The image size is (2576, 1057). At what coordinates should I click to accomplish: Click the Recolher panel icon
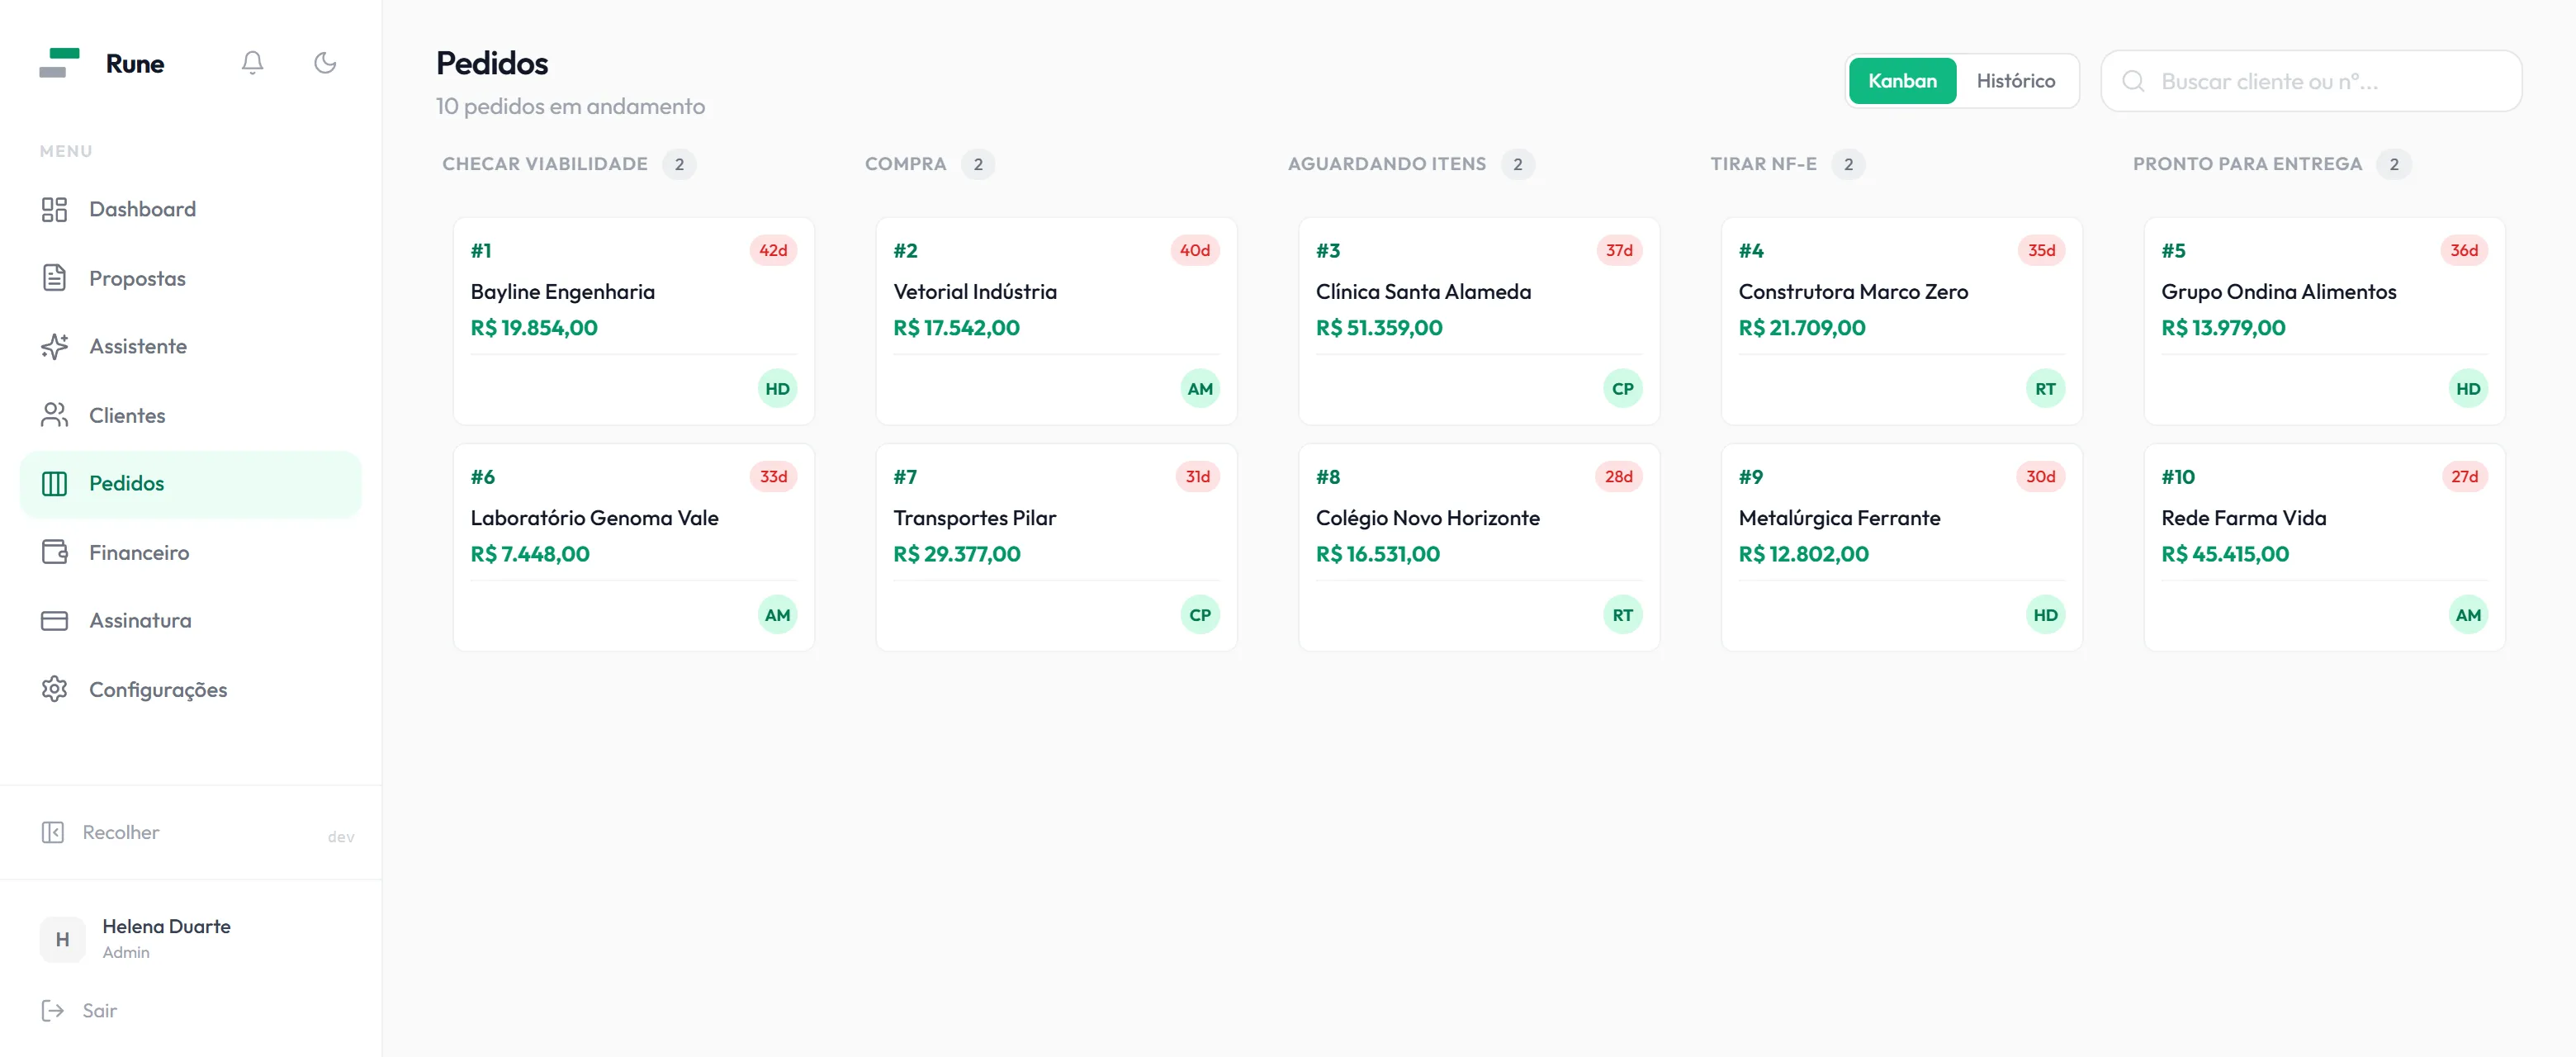pos(53,832)
